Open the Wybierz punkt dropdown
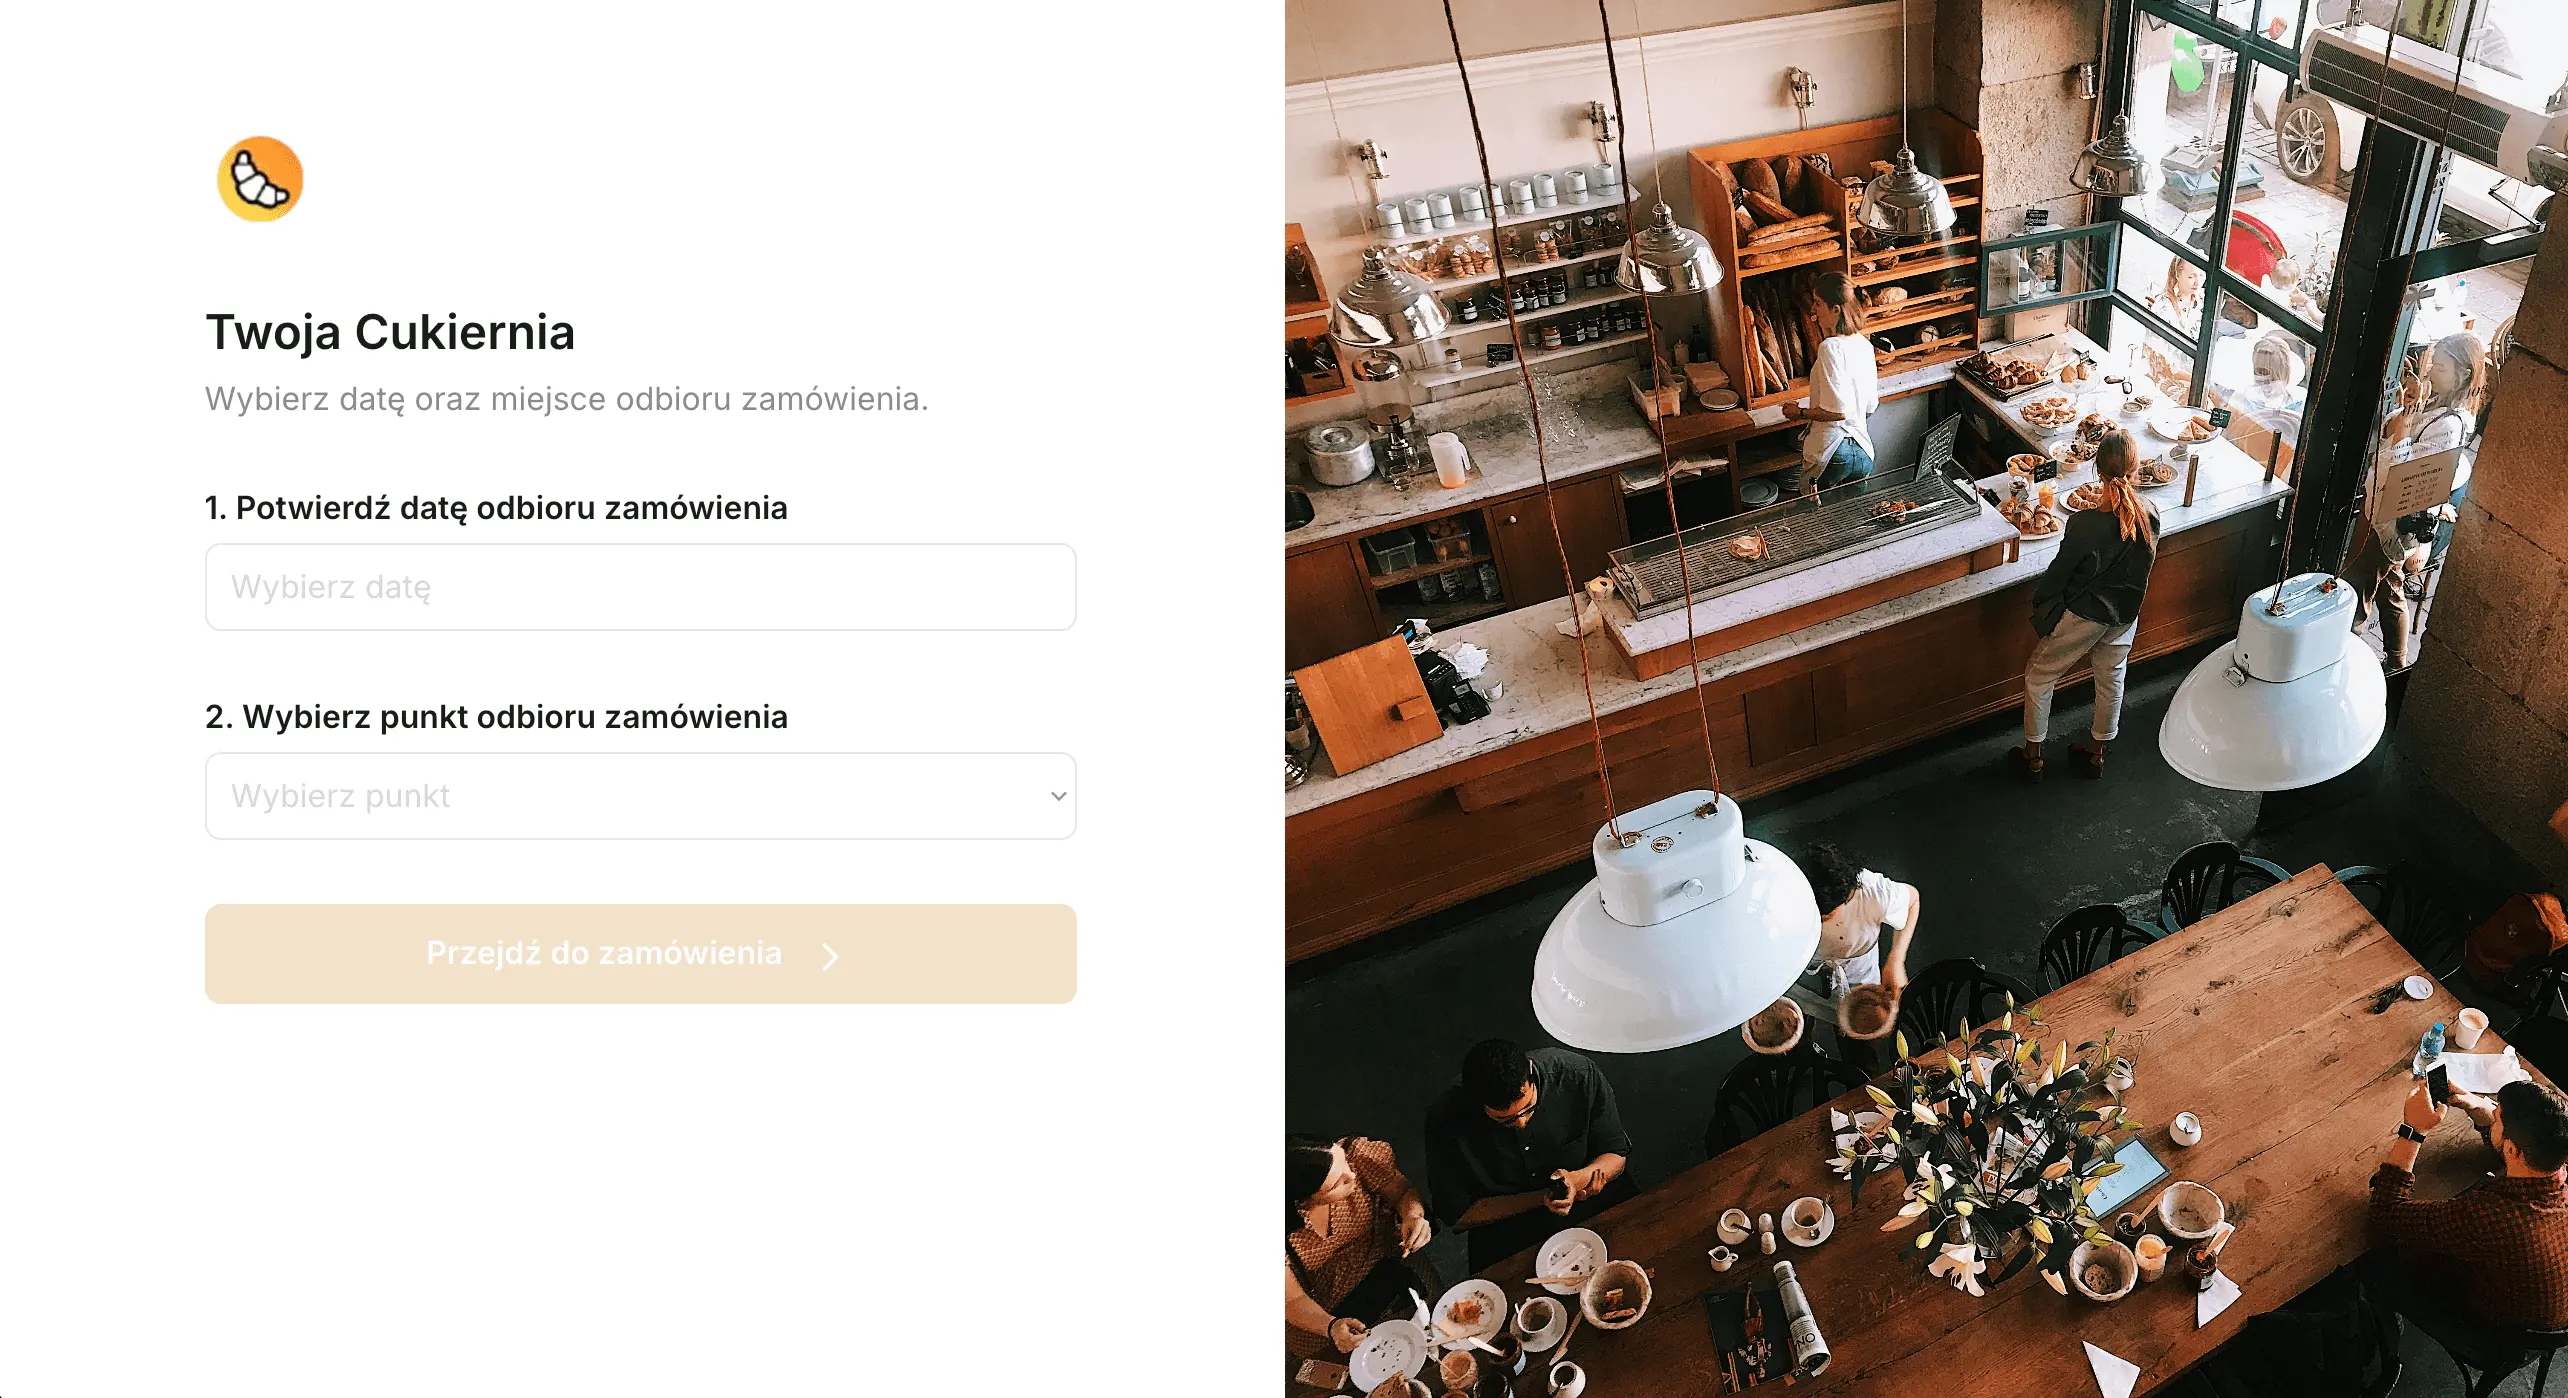This screenshot has width=2568, height=1398. pos(641,796)
